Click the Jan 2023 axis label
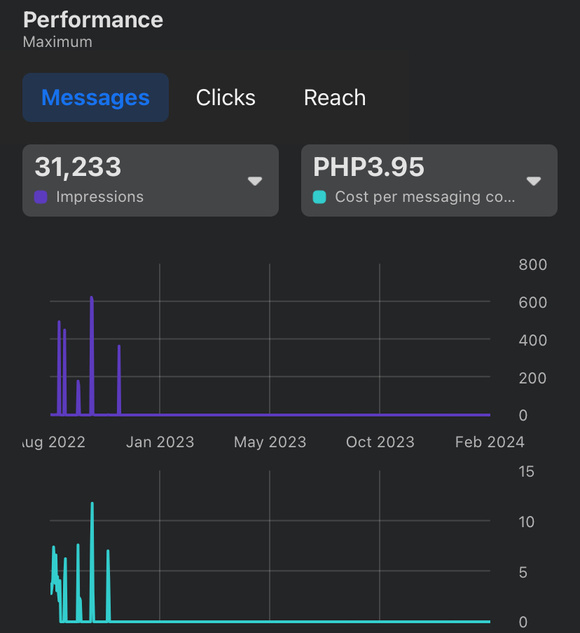 tap(160, 442)
